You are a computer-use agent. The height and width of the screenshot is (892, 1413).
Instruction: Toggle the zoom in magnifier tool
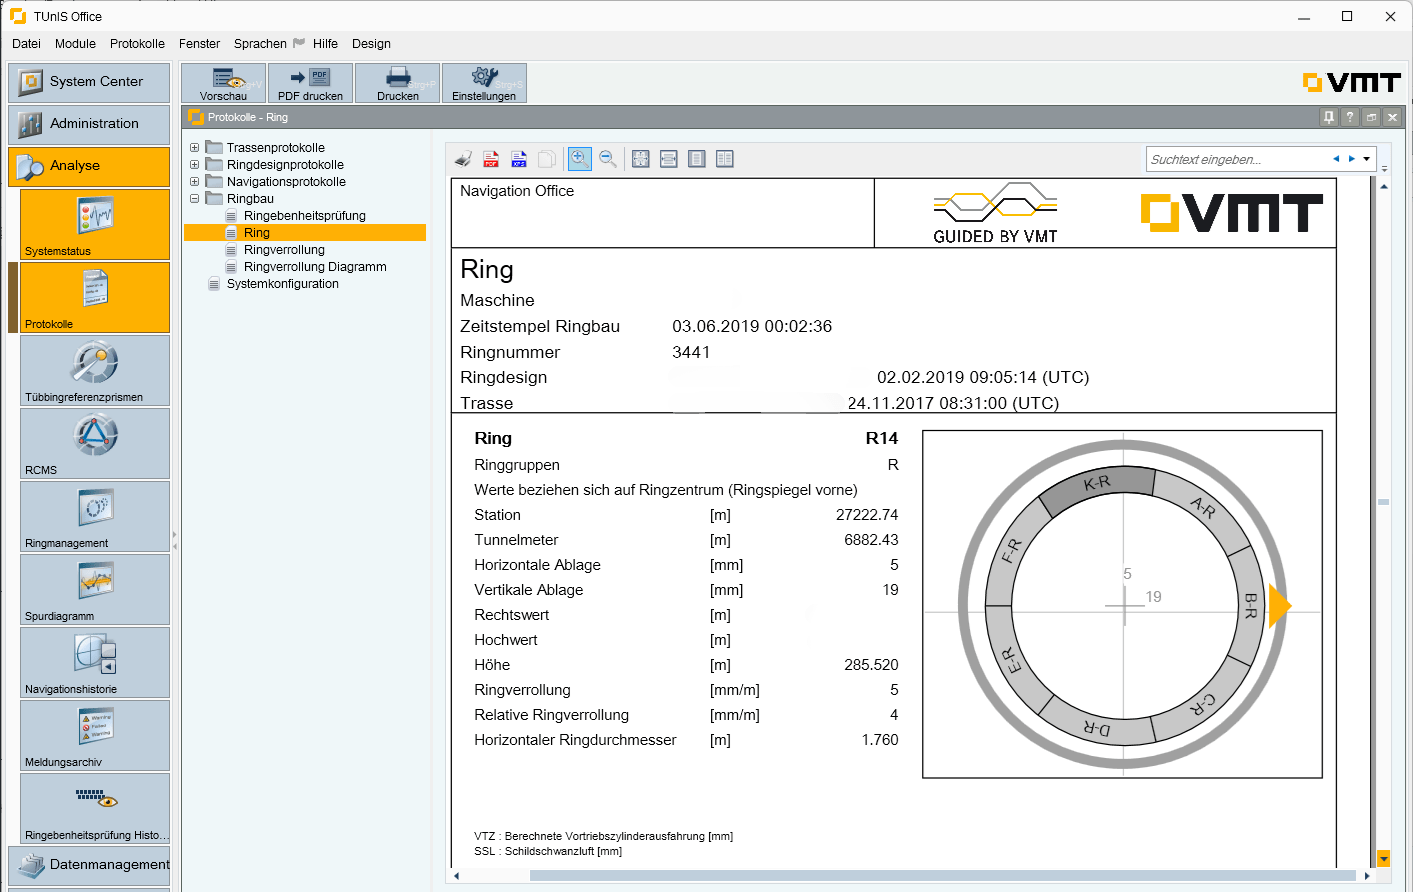coord(579,159)
